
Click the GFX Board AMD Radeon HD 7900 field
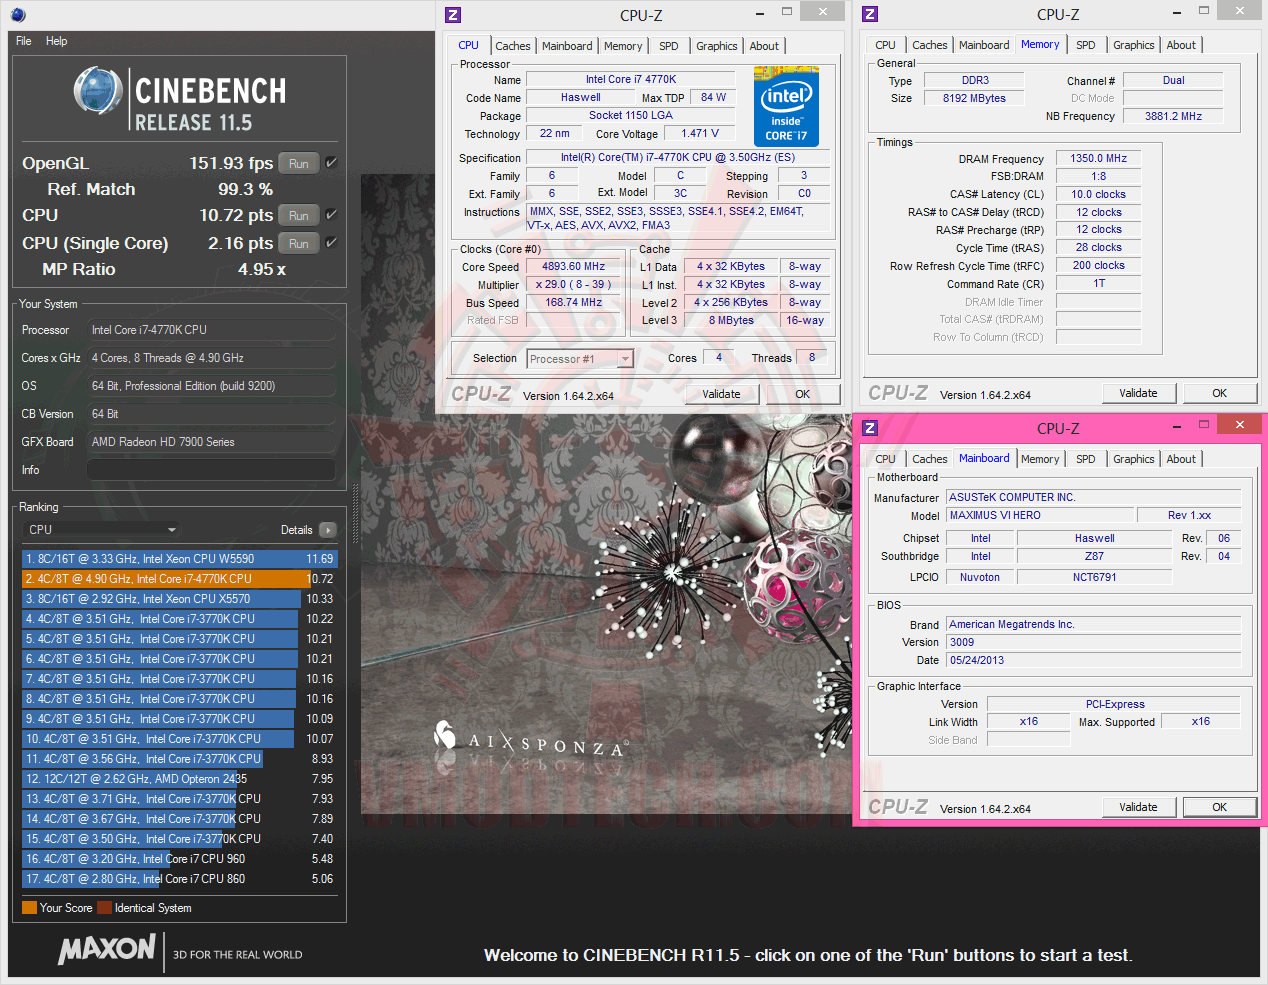coord(211,442)
